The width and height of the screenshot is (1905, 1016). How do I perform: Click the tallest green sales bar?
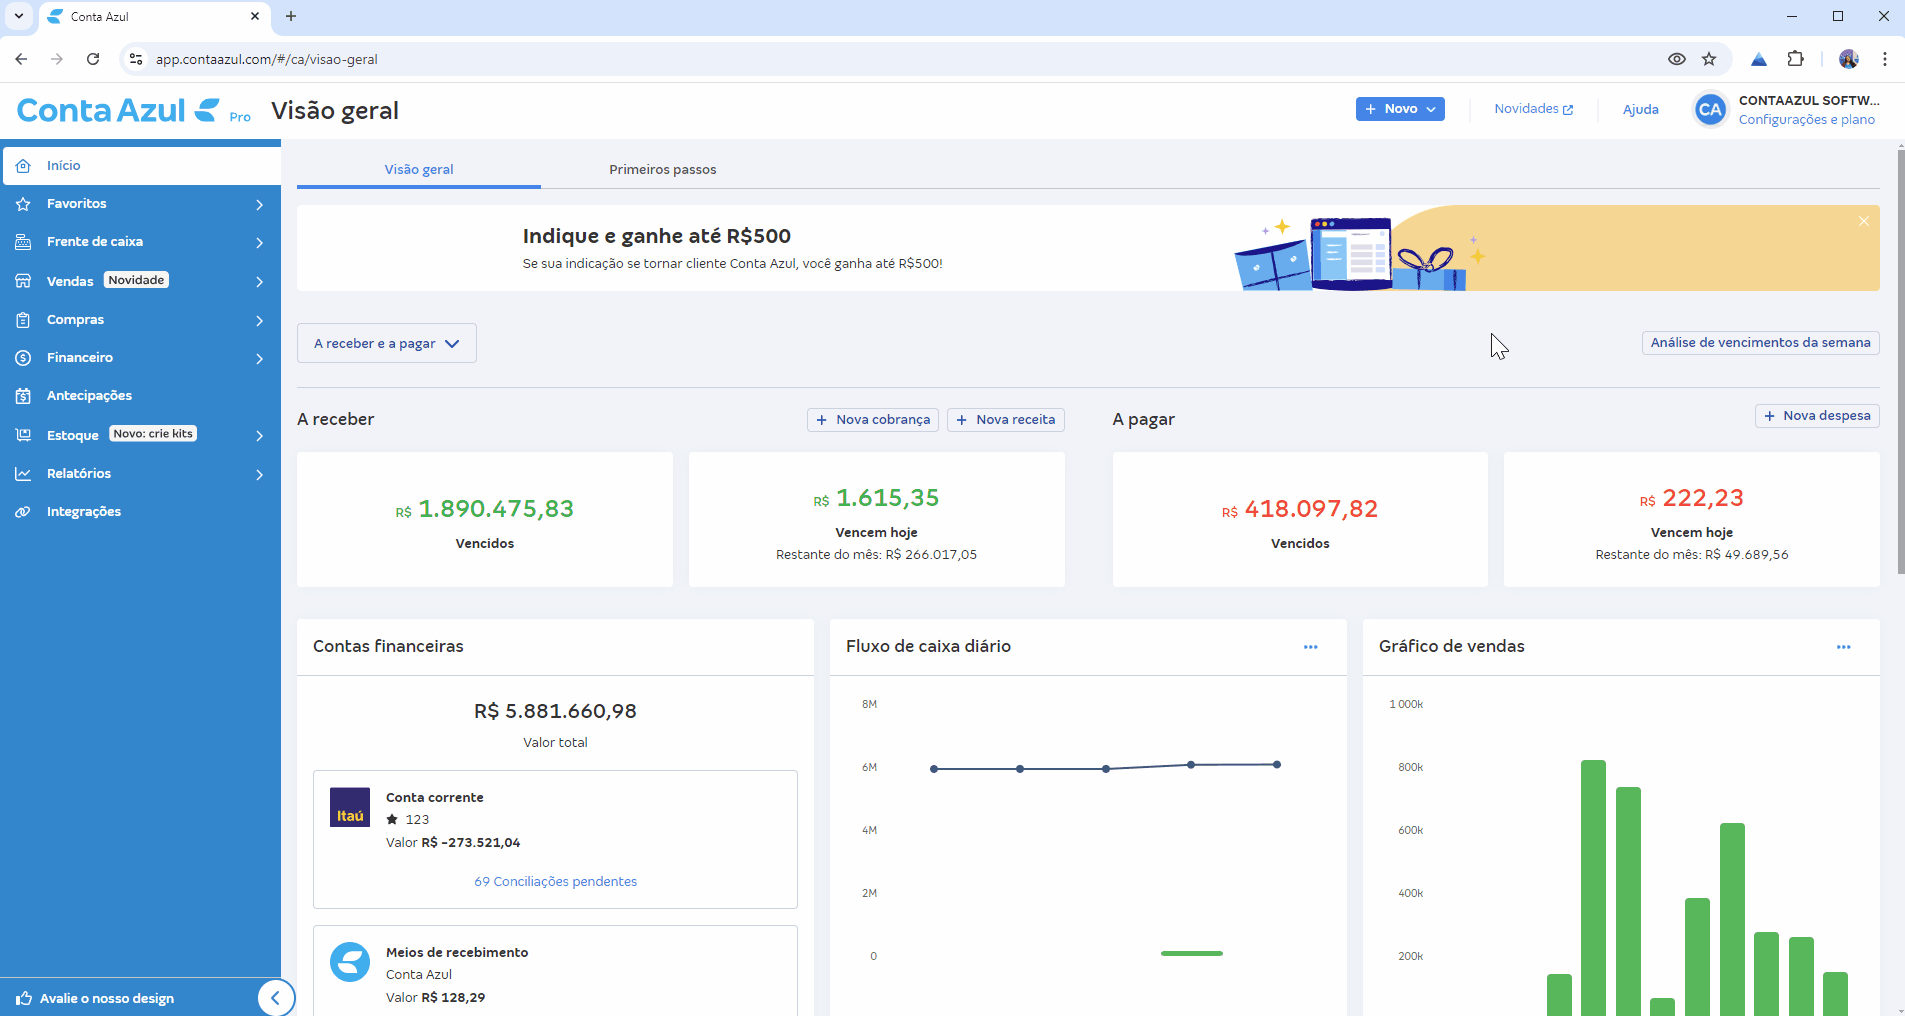(1593, 888)
